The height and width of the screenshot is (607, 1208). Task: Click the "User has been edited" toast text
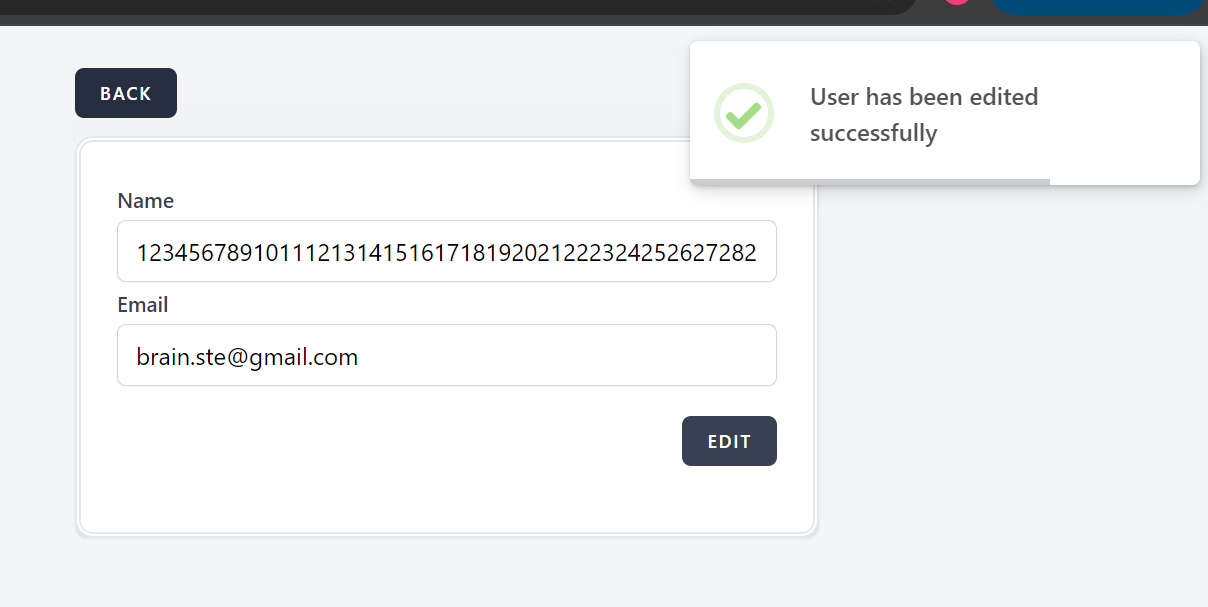[923, 97]
